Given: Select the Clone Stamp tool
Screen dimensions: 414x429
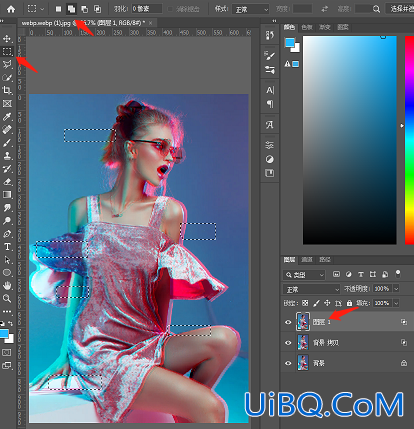Looking at the screenshot, I should [x=7, y=156].
